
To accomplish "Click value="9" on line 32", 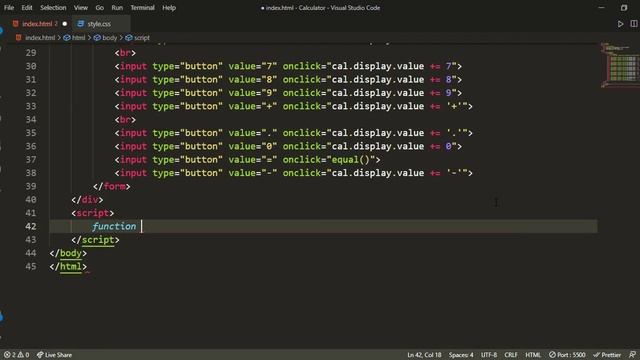I will pyautogui.click(x=253, y=93).
